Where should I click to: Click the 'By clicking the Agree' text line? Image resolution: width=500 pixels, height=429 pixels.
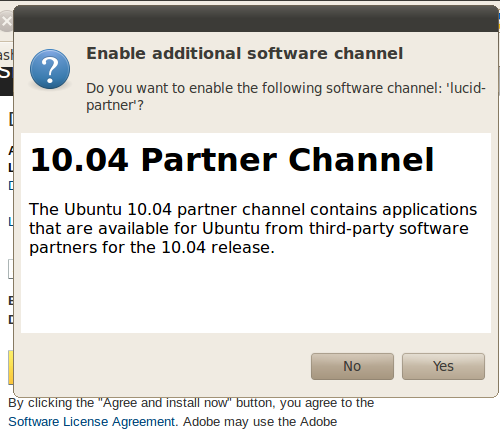coord(191,403)
